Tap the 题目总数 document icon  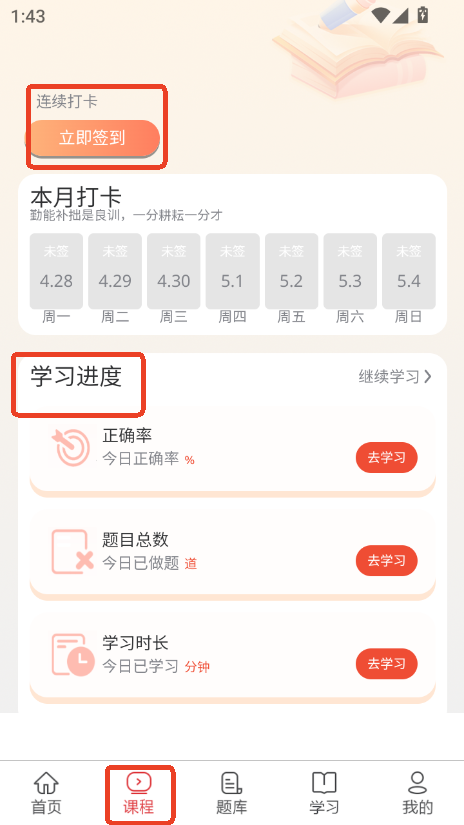[x=72, y=551]
